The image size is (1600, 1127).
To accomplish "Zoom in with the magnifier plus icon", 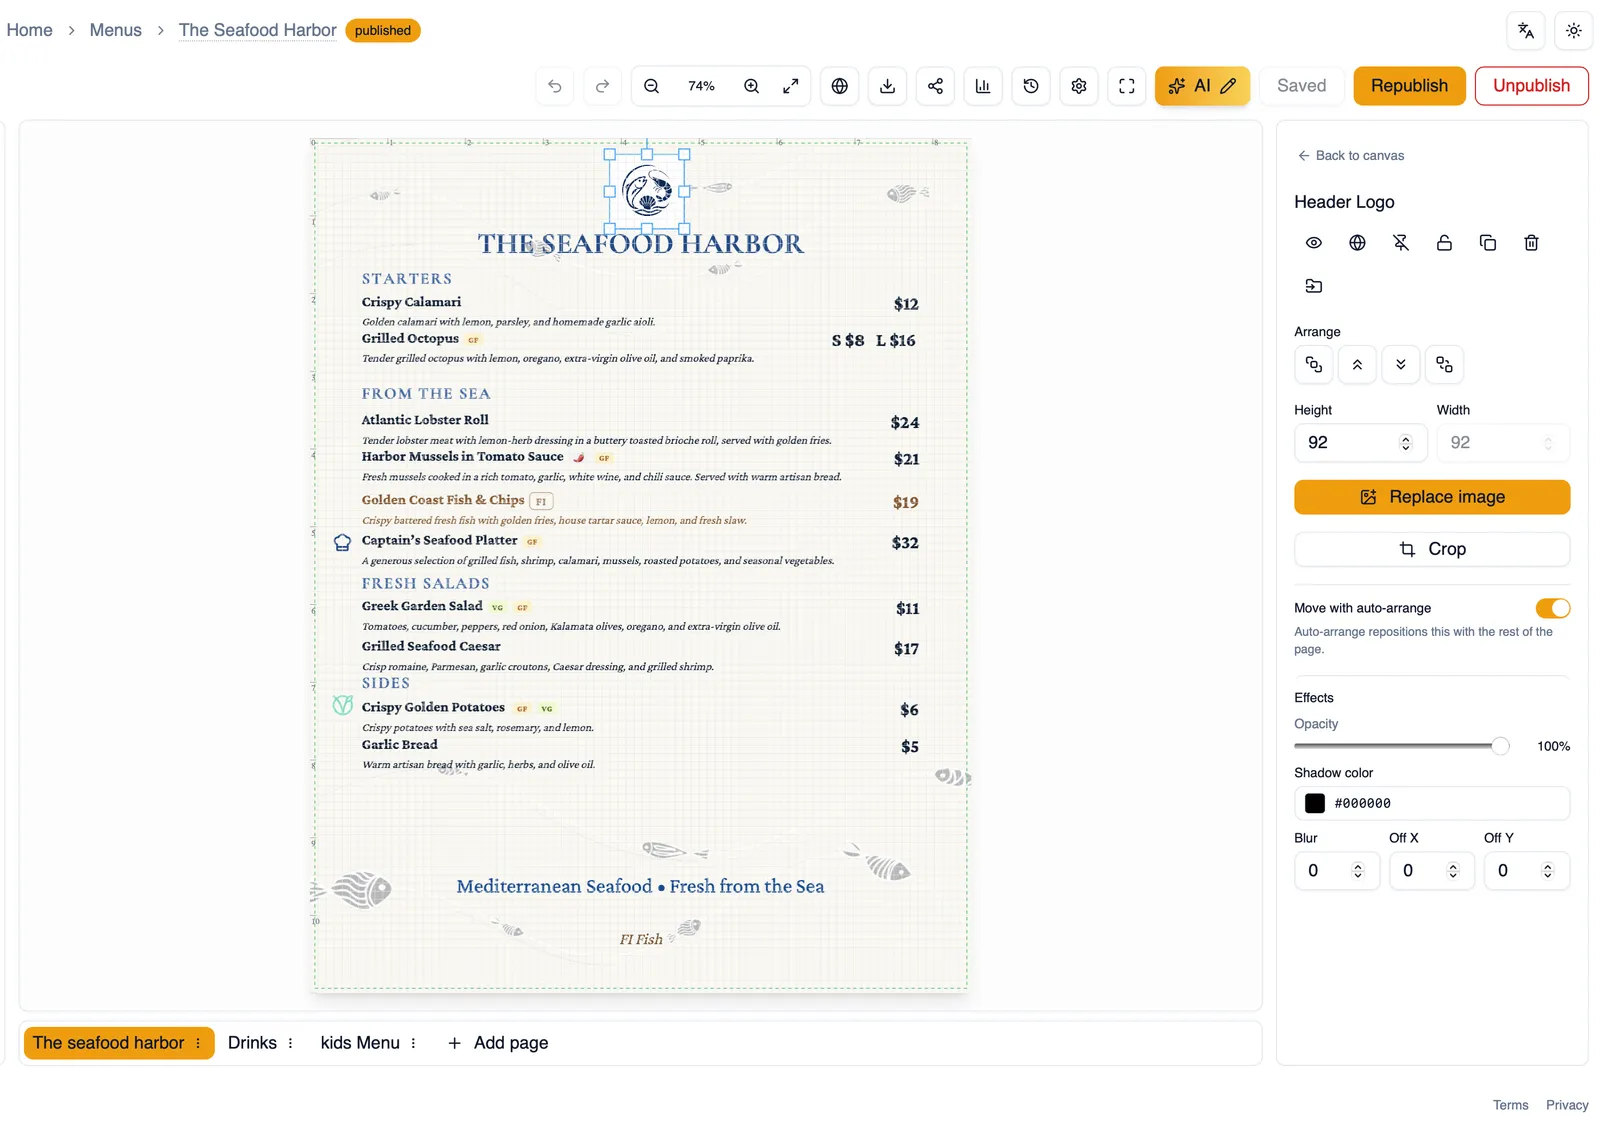I will (x=751, y=86).
